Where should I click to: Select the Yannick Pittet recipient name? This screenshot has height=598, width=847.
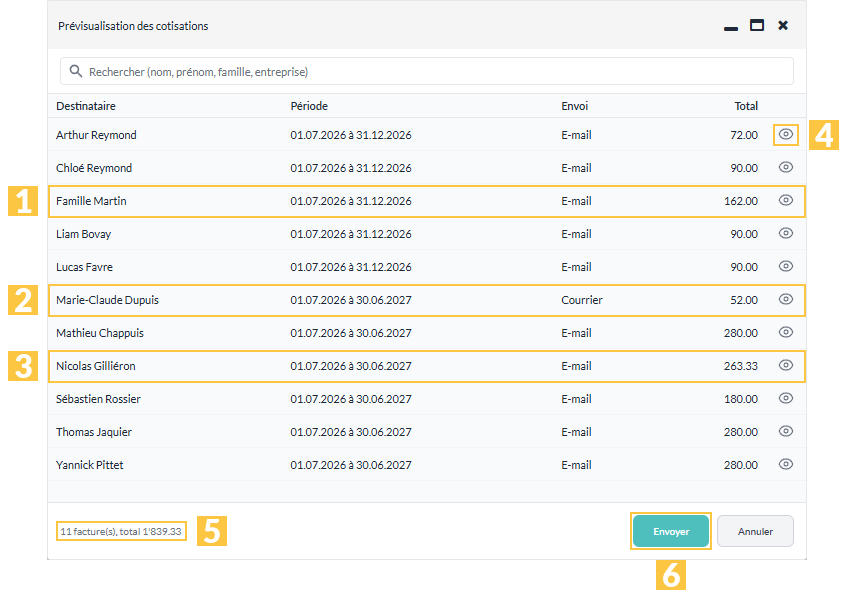(x=90, y=465)
